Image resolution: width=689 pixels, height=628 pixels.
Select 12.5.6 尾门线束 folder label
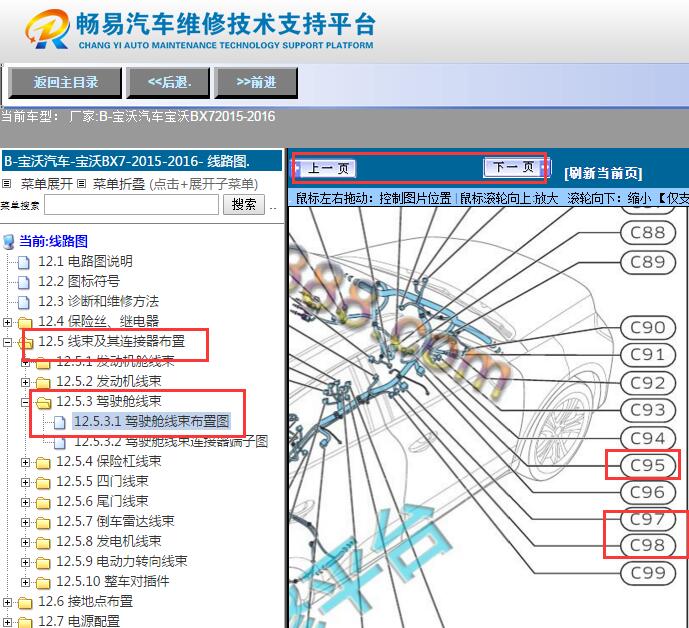click(x=102, y=501)
